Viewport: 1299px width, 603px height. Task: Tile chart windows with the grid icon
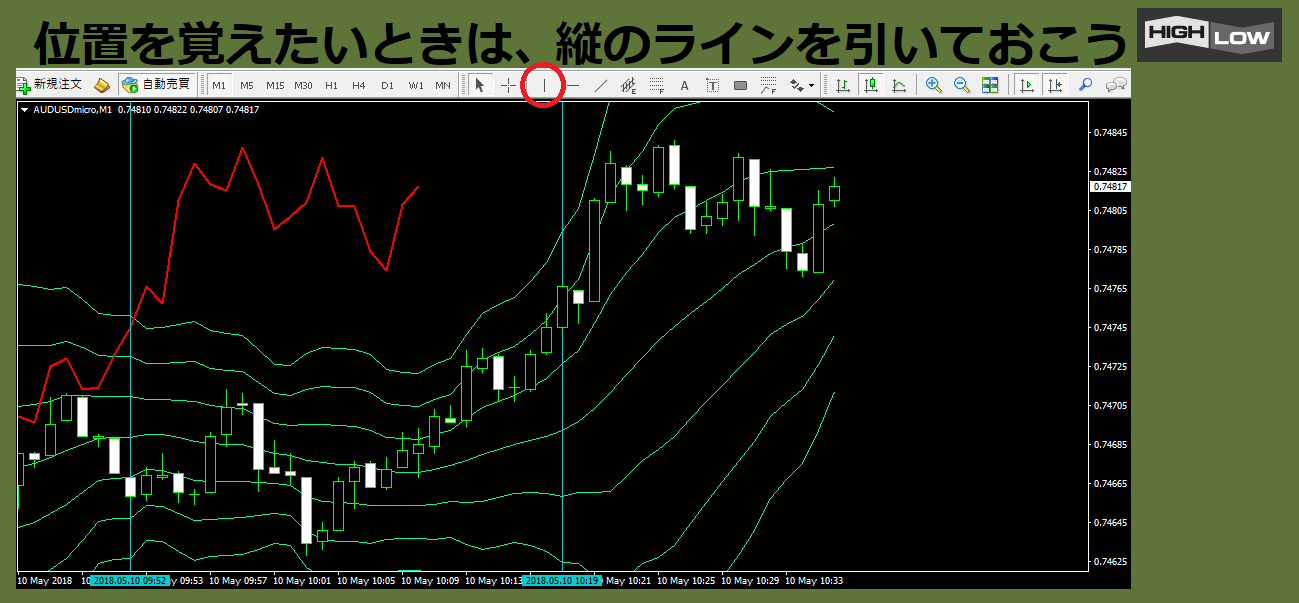990,85
